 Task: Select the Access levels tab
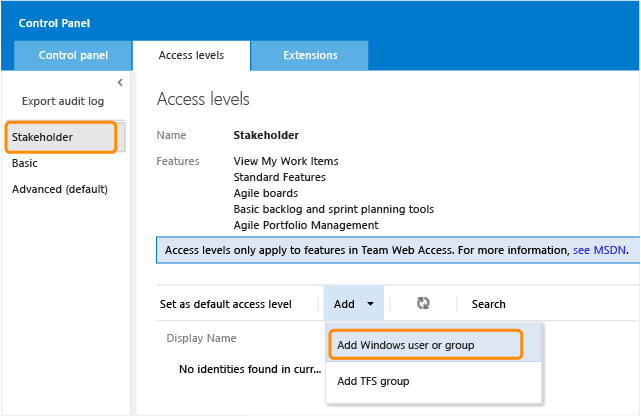click(191, 55)
